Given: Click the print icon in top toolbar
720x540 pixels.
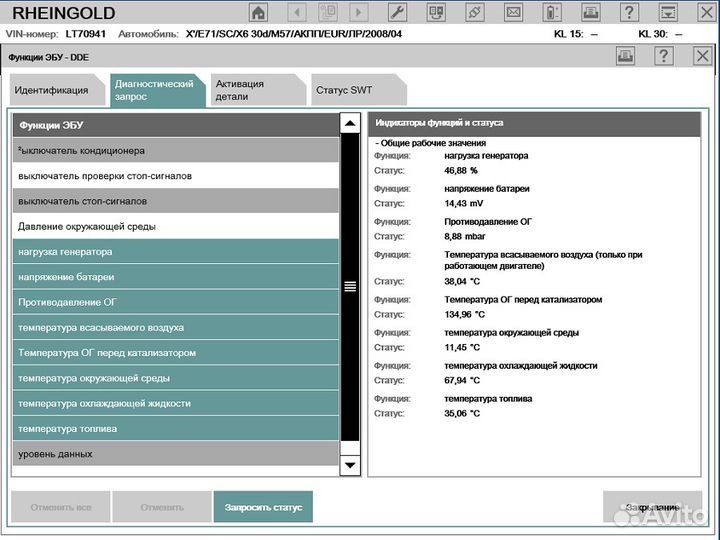Looking at the screenshot, I should tap(591, 12).
